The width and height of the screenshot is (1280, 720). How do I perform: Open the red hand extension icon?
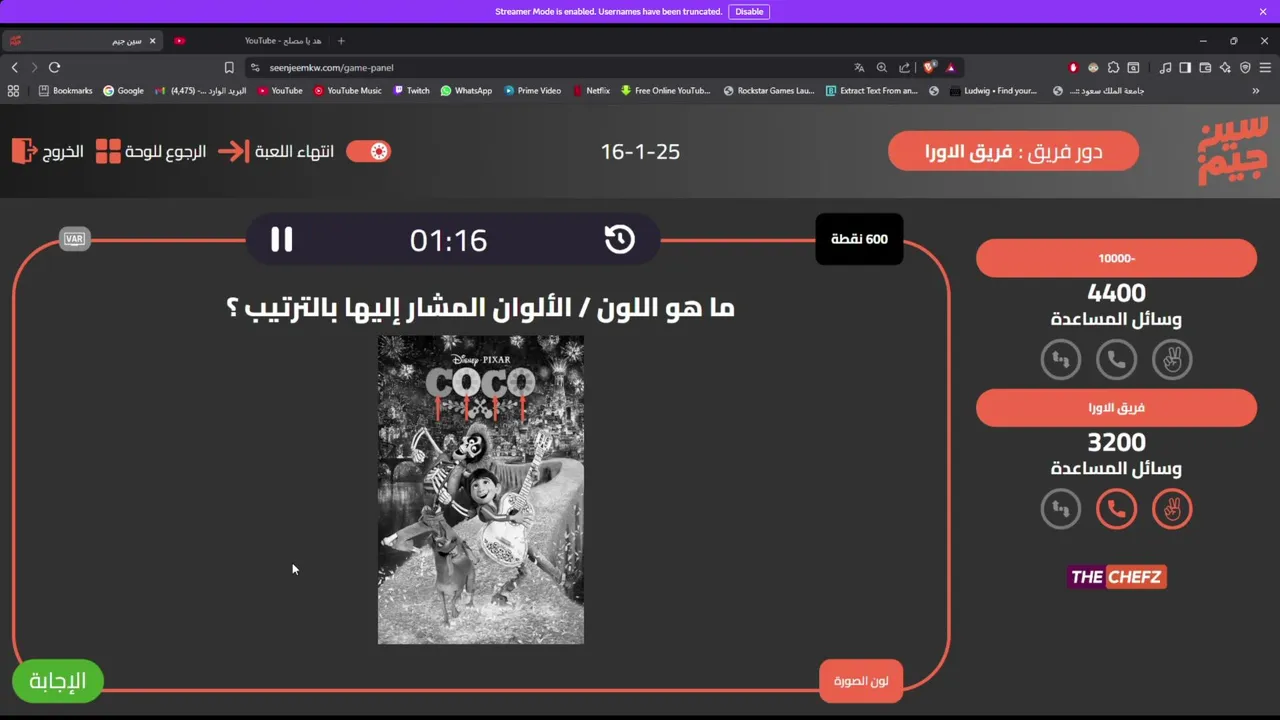pos(1073,68)
